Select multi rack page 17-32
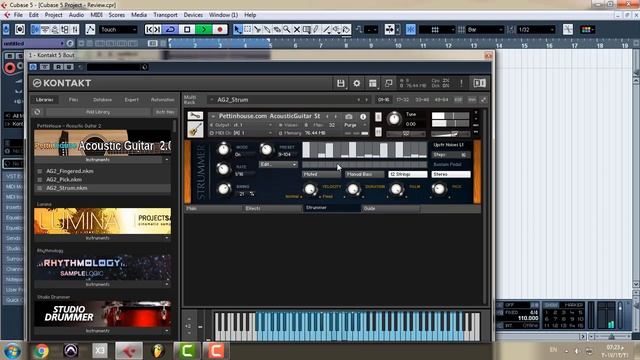 402,100
